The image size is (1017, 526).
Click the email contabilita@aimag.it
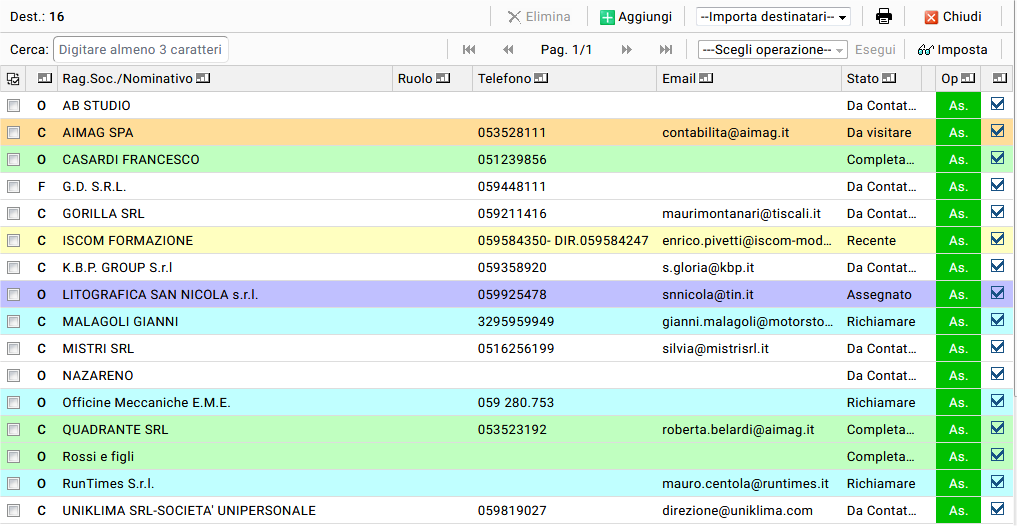coord(725,133)
